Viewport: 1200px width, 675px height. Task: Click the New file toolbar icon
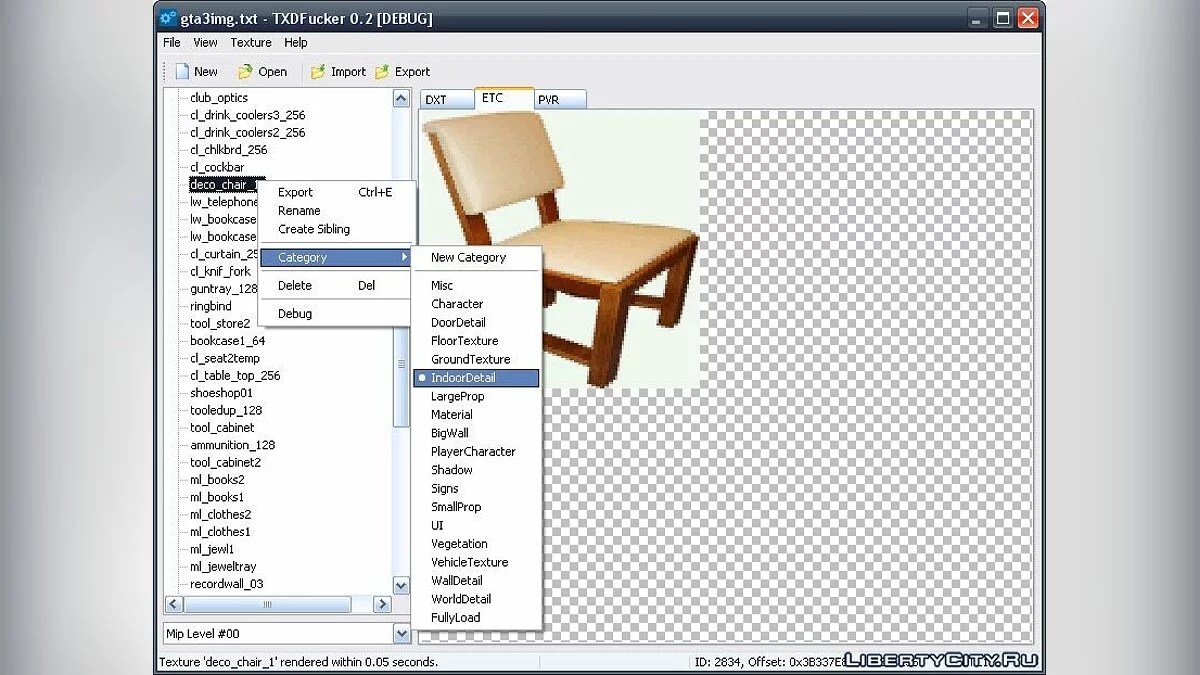182,72
